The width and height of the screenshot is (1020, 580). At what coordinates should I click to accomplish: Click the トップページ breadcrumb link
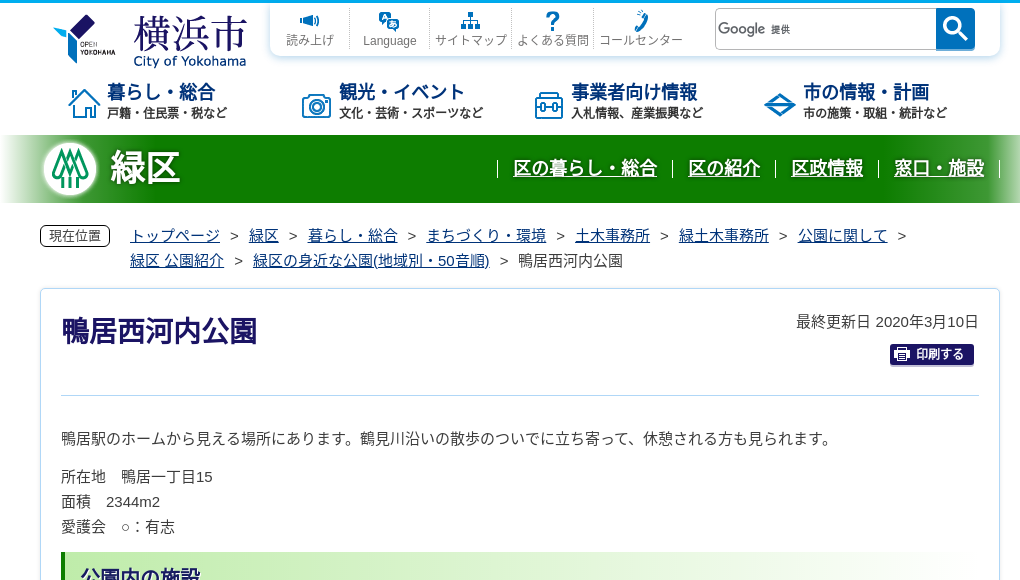click(x=173, y=235)
